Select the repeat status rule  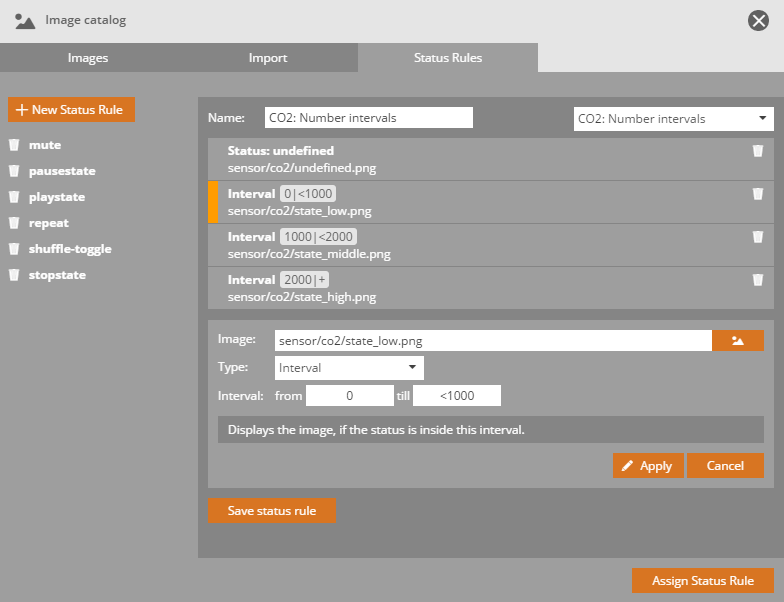pos(49,223)
